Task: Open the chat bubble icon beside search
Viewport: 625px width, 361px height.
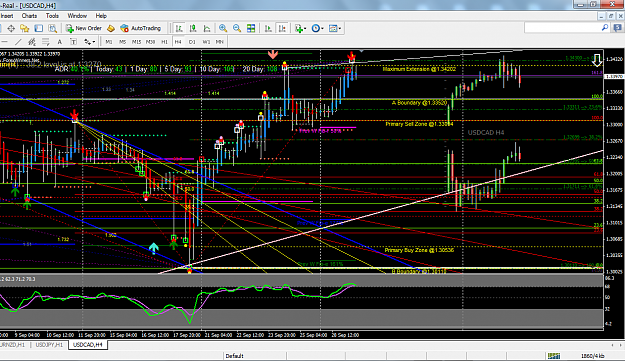Action: point(618,28)
